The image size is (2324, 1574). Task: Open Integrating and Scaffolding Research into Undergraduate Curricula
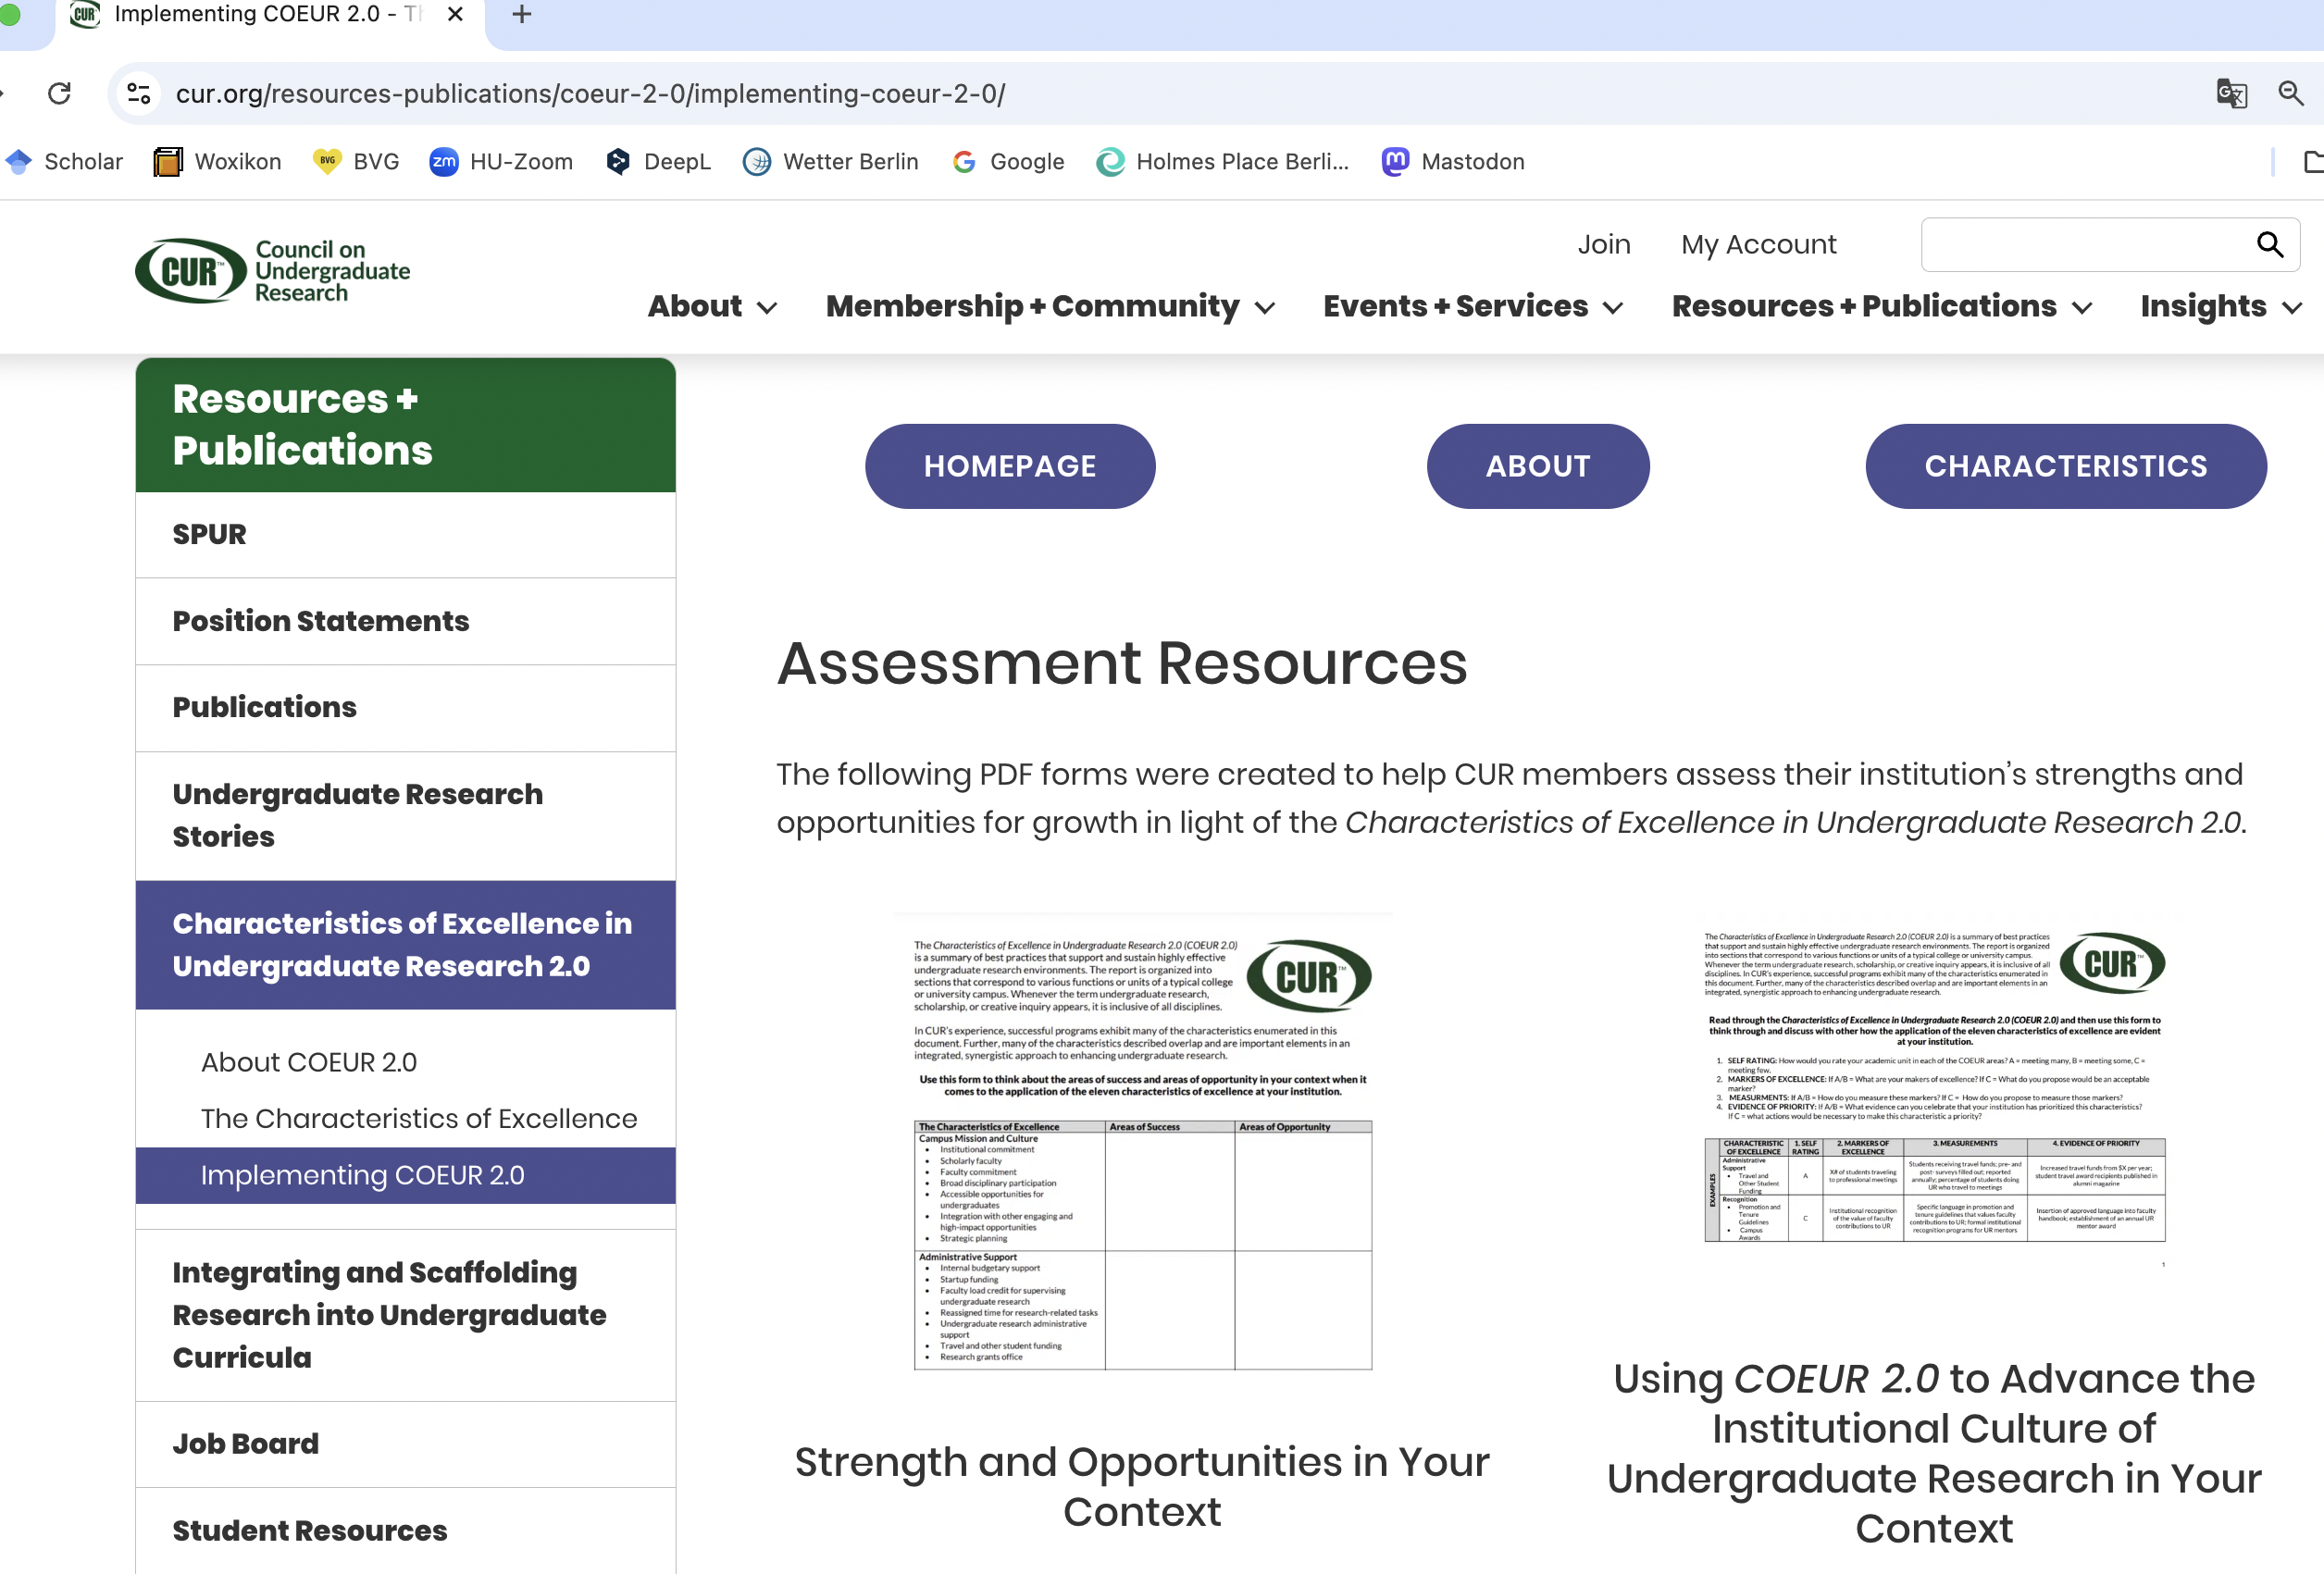(405, 1315)
